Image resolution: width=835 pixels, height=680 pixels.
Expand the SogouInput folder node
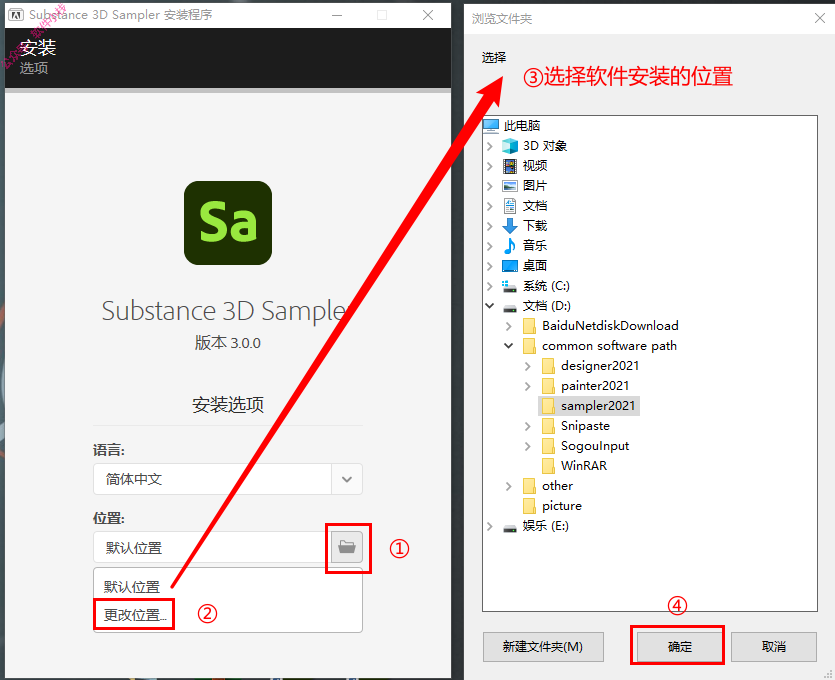[527, 446]
